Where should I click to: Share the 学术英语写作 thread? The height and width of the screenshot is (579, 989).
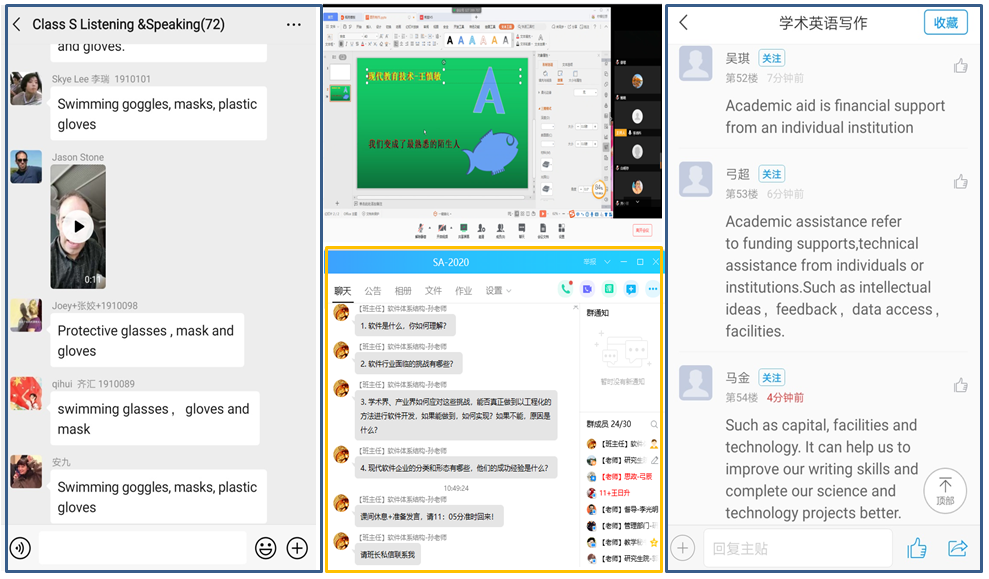957,548
